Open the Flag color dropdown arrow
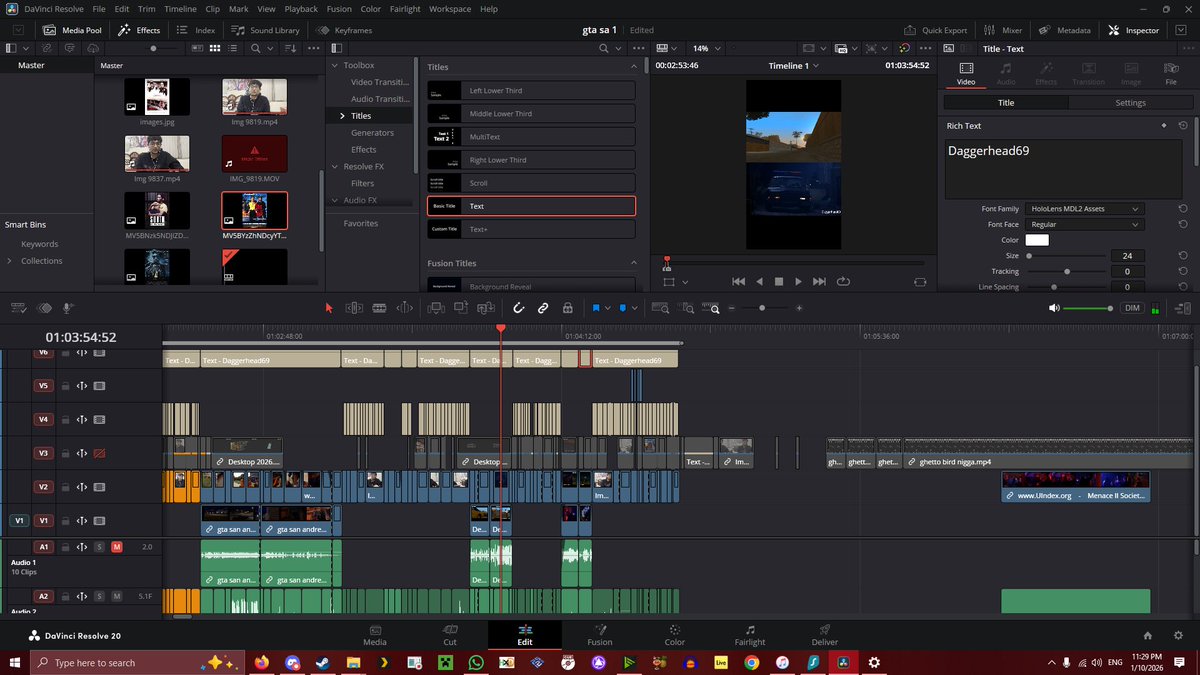Screen dimensions: 1200x675 [x=606, y=309]
